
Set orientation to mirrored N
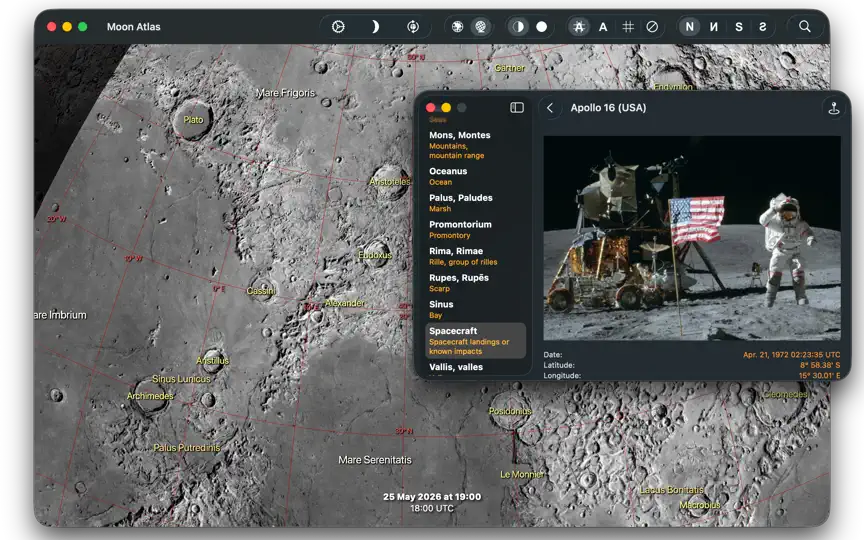click(x=714, y=26)
